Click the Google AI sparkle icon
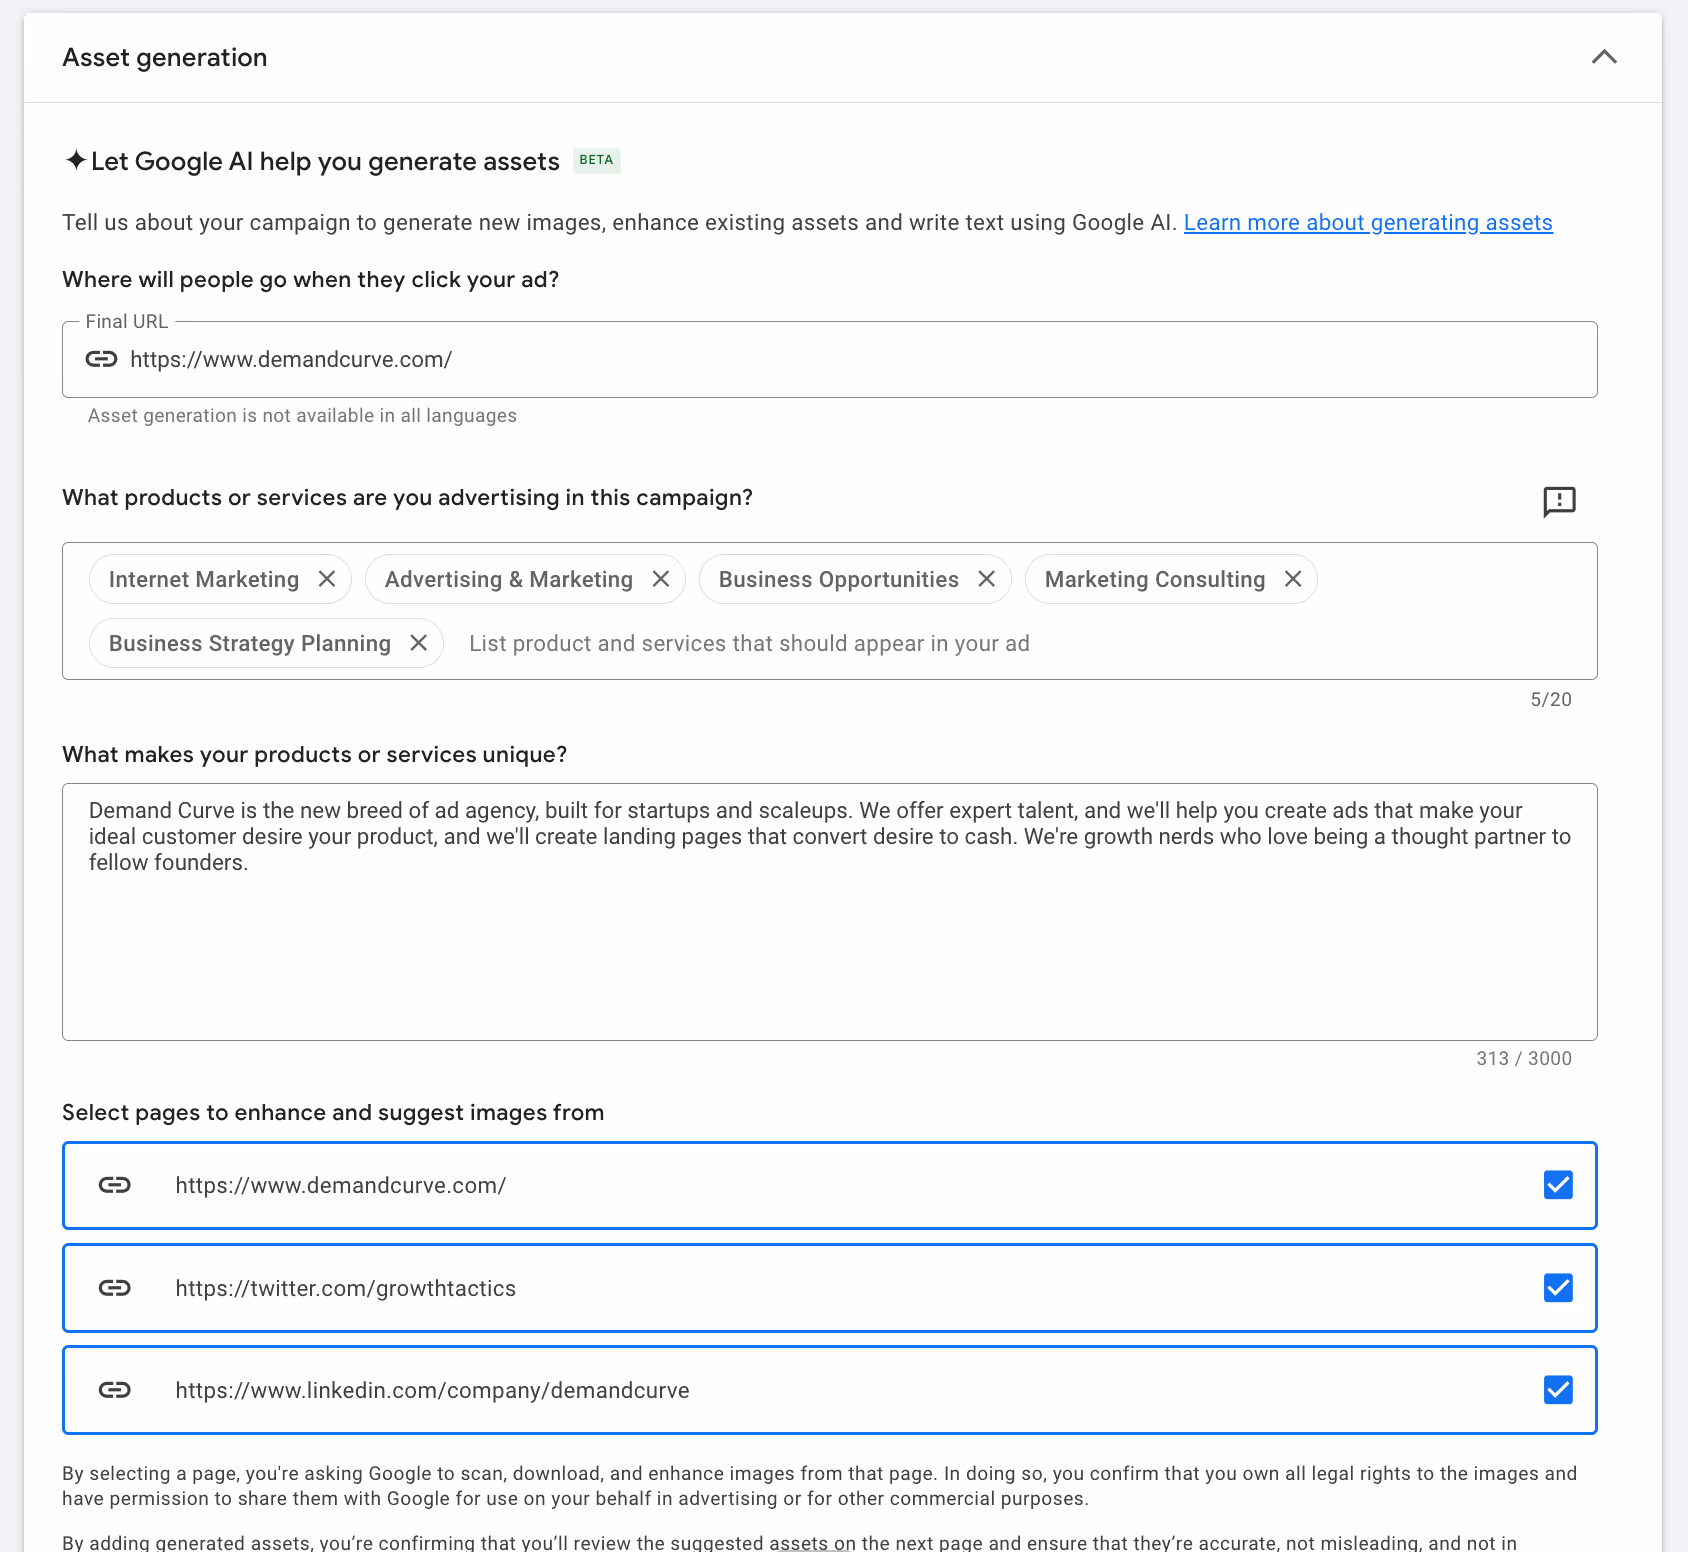This screenshot has height=1552, width=1688. click(x=75, y=160)
